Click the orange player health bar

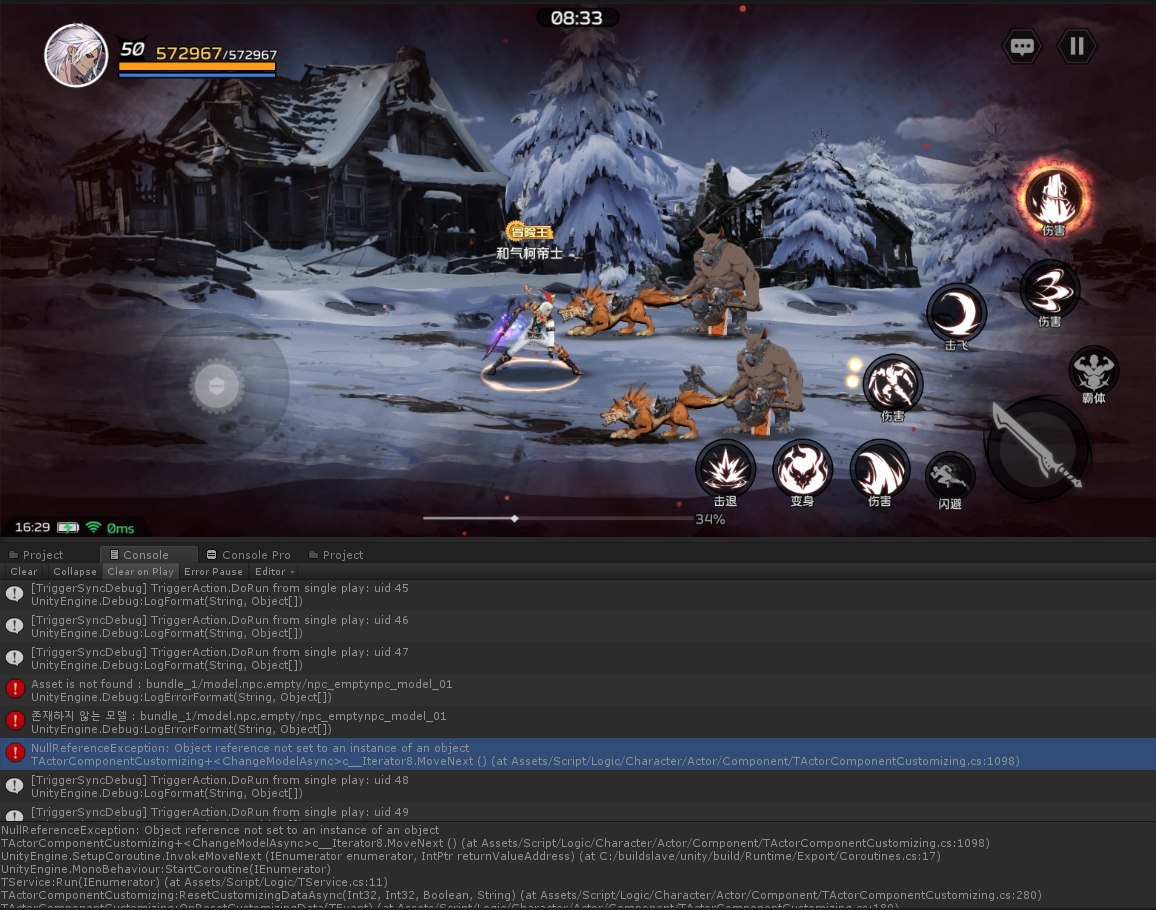coord(197,67)
